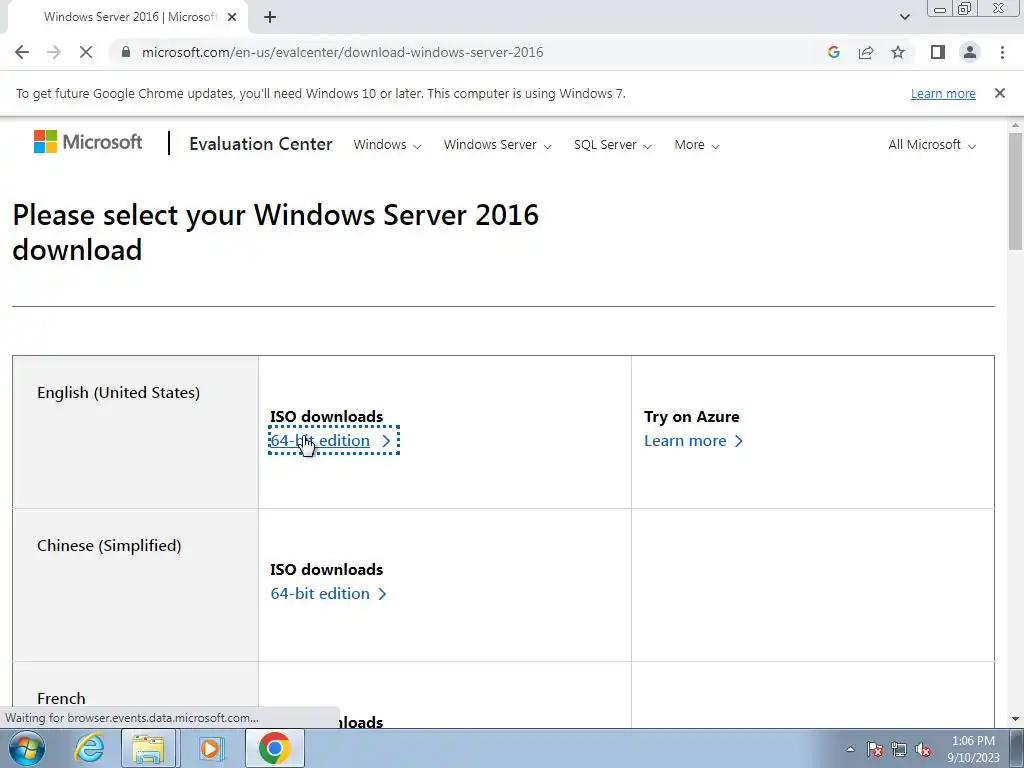The width and height of the screenshot is (1024, 768).
Task: Click the forward navigation arrow
Action: click(x=54, y=52)
